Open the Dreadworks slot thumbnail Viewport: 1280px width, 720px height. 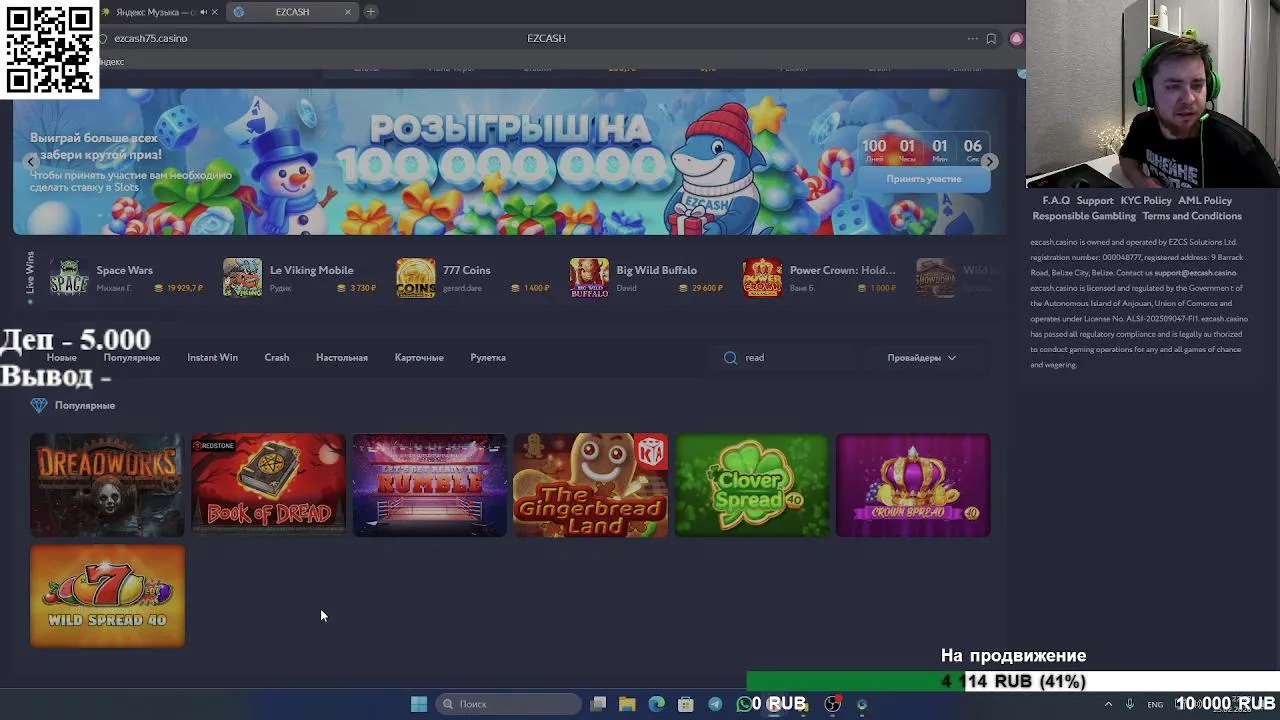(107, 485)
